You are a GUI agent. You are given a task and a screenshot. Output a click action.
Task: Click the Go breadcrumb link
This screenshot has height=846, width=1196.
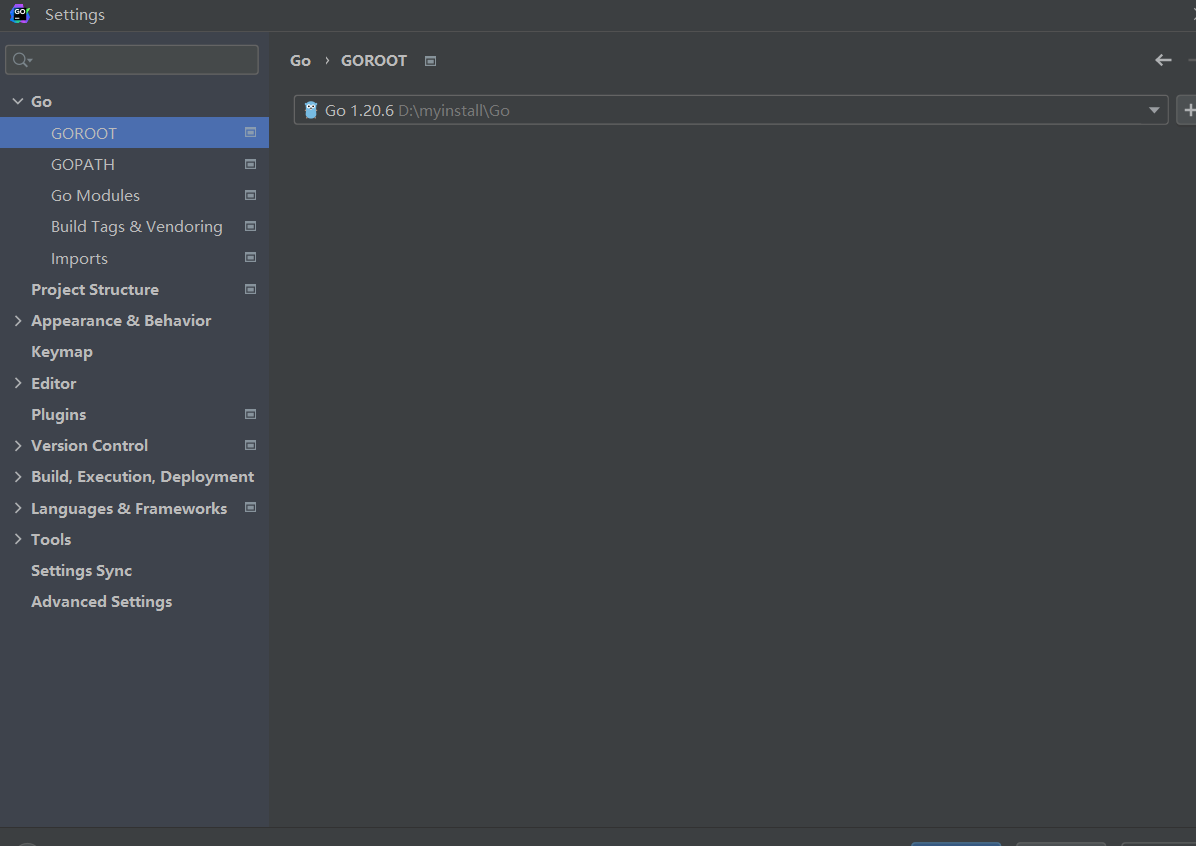[x=300, y=61]
